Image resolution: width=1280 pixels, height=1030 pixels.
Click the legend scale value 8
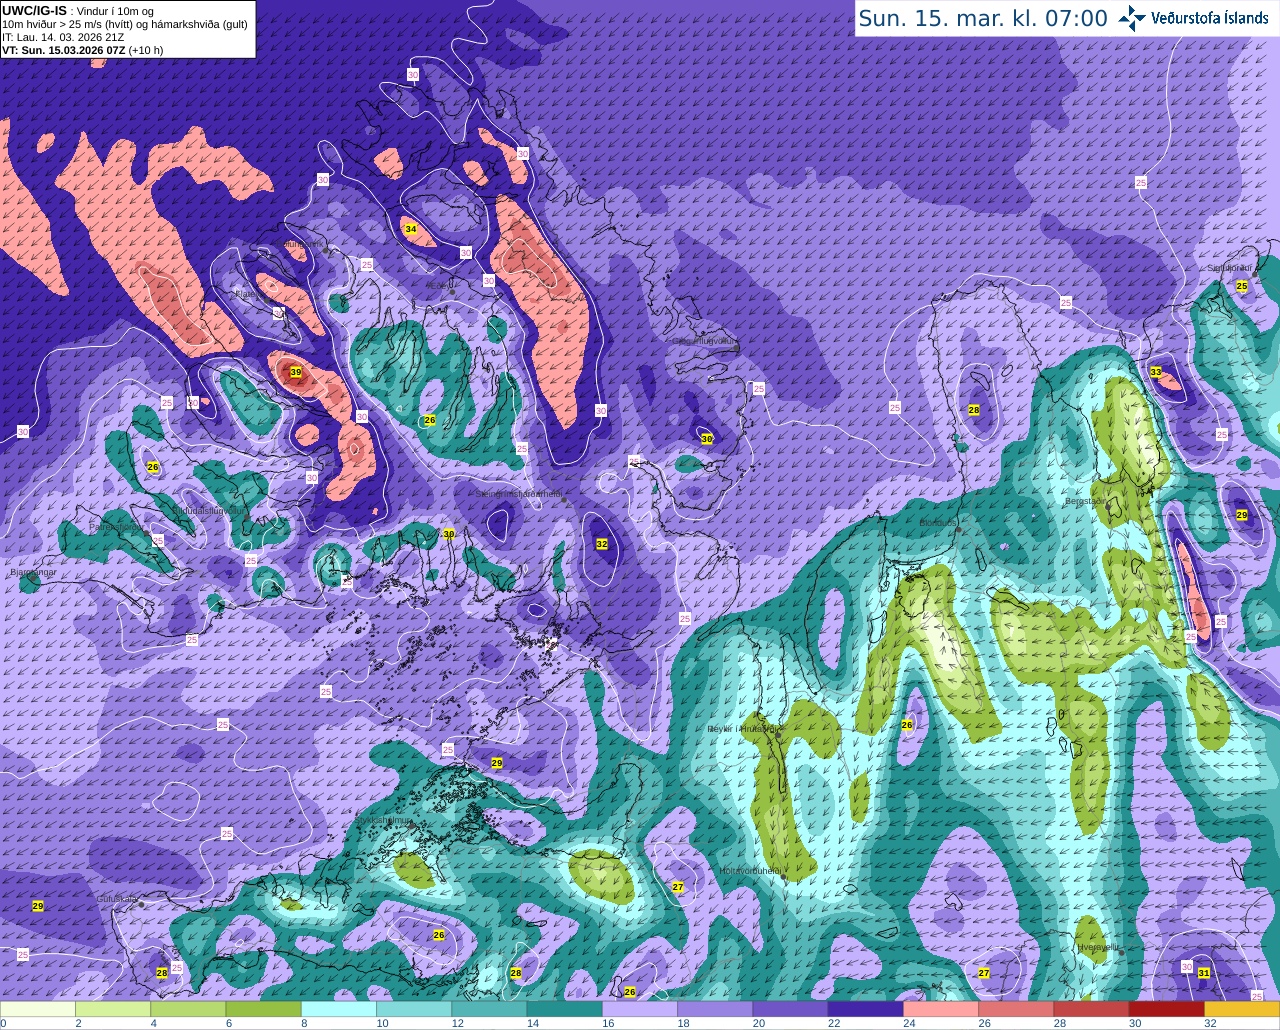tap(302, 1023)
